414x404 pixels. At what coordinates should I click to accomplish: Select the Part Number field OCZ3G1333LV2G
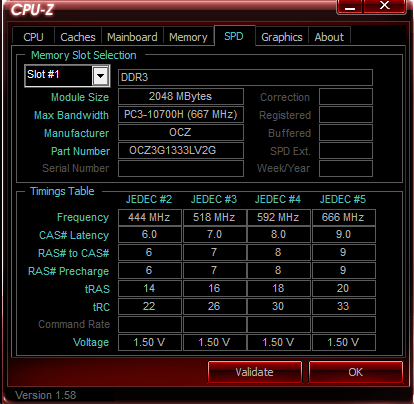pos(181,151)
